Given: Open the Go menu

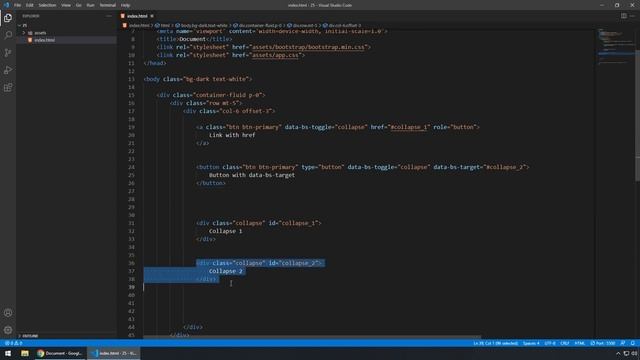Looking at the screenshot, I should coord(78,5).
